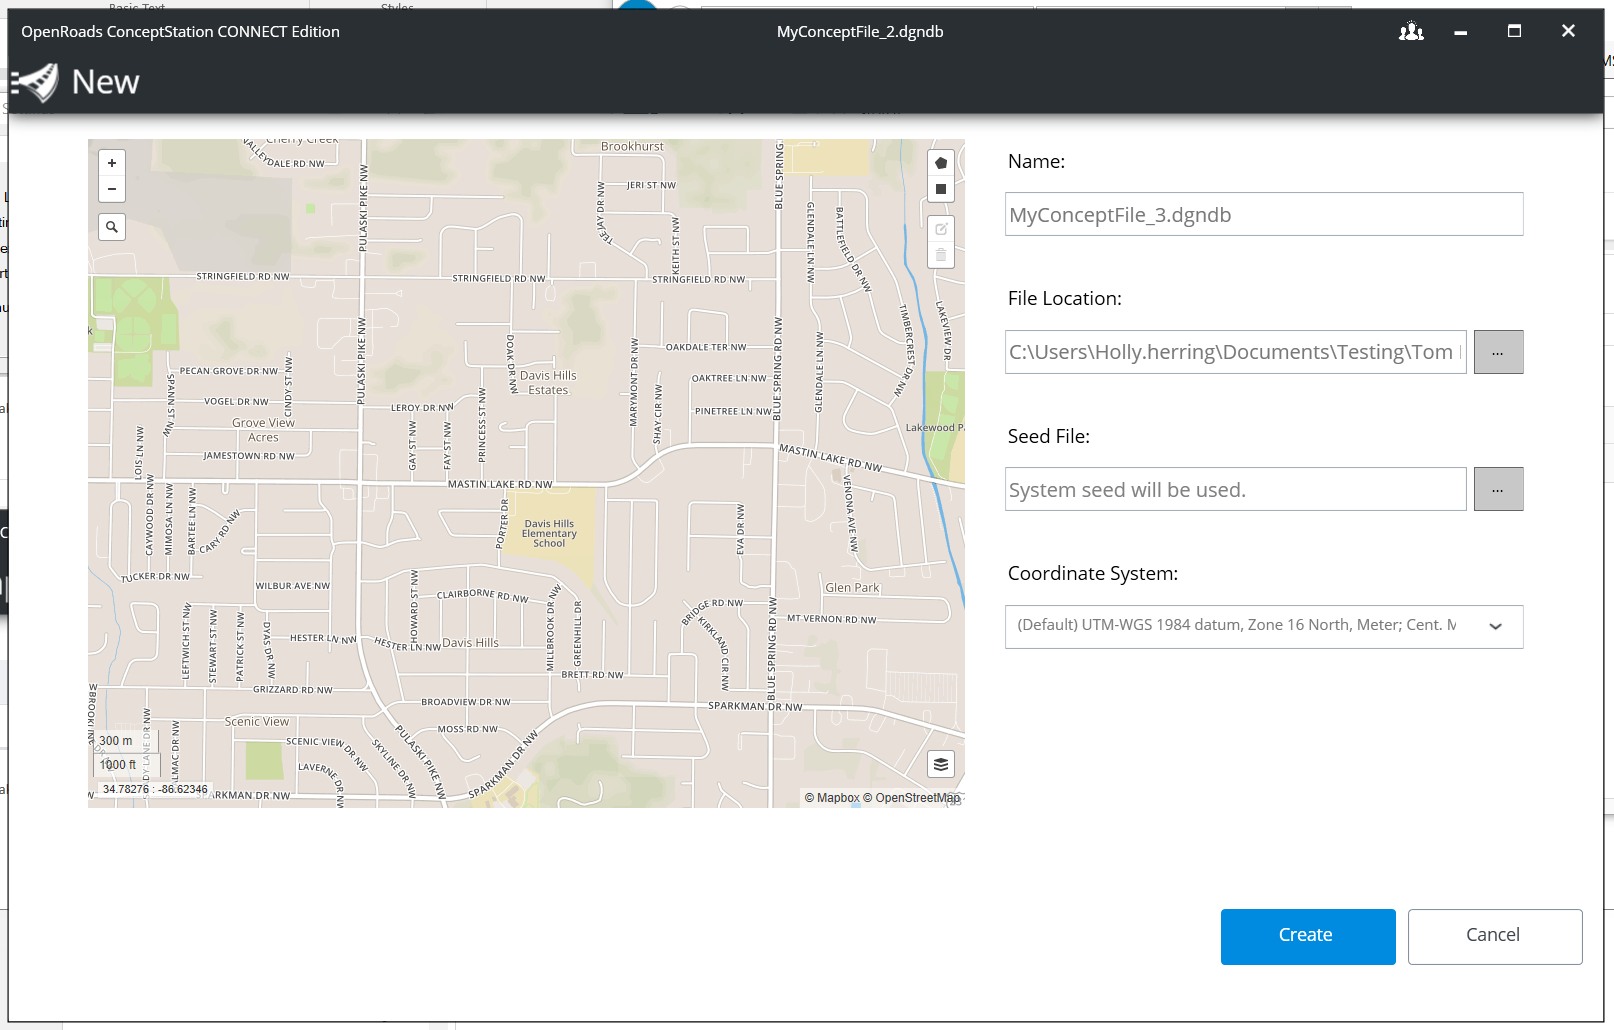The height and width of the screenshot is (1030, 1614).
Task: Click the File Location path field
Action: 1235,352
